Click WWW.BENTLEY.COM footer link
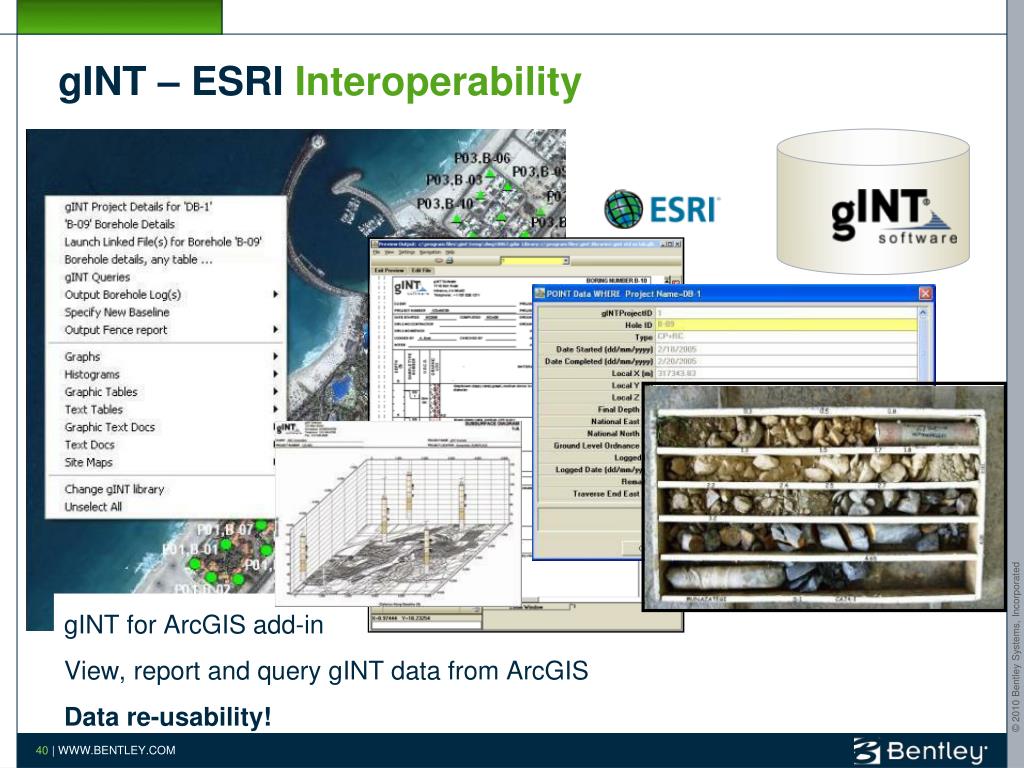 pos(116,750)
